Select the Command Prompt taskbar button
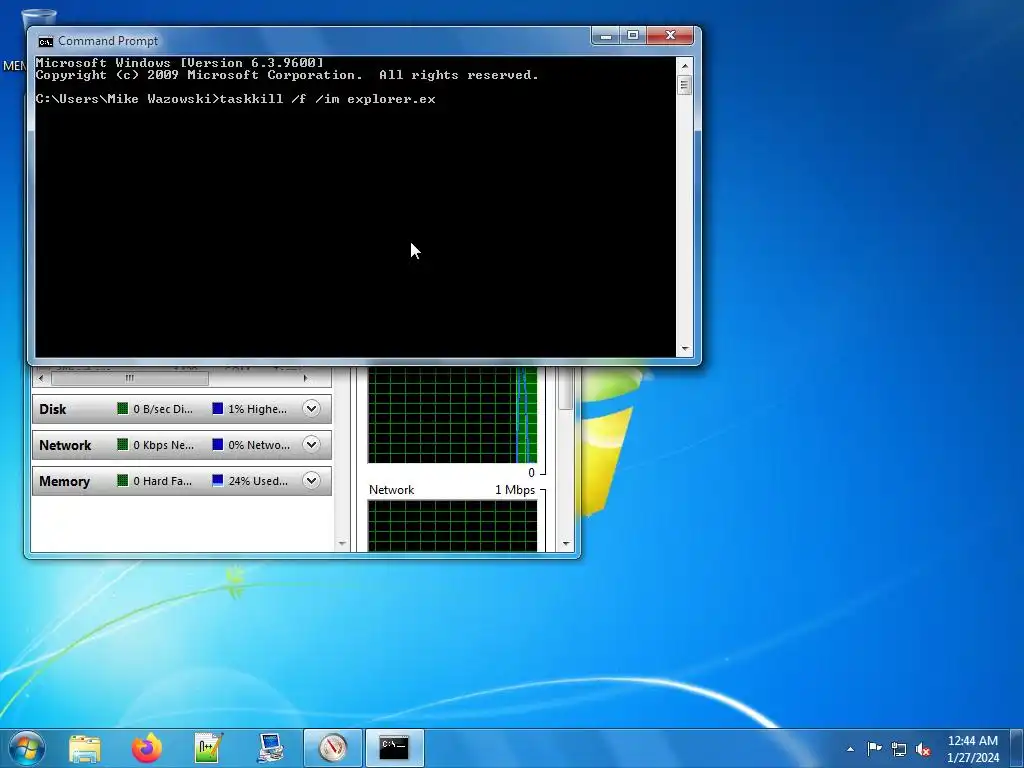1024x768 pixels. [394, 748]
